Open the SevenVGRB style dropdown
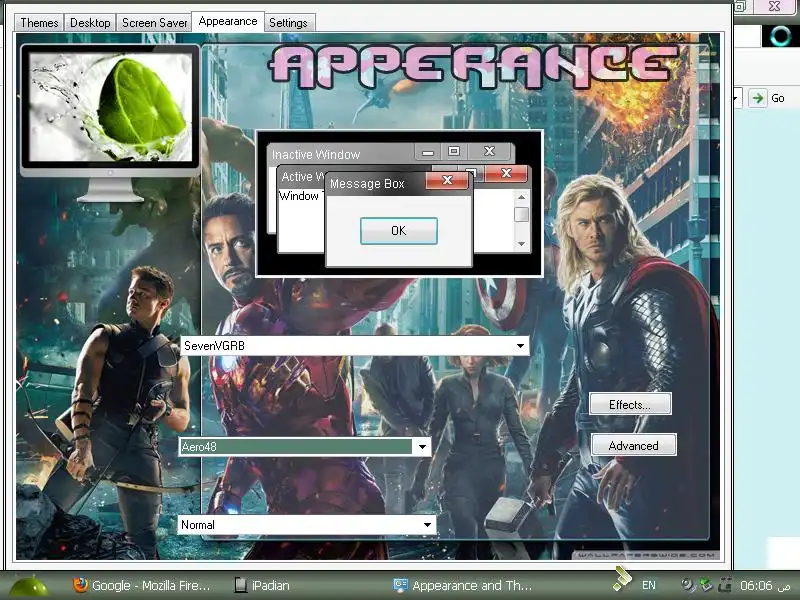This screenshot has height=600, width=800. tap(355, 345)
